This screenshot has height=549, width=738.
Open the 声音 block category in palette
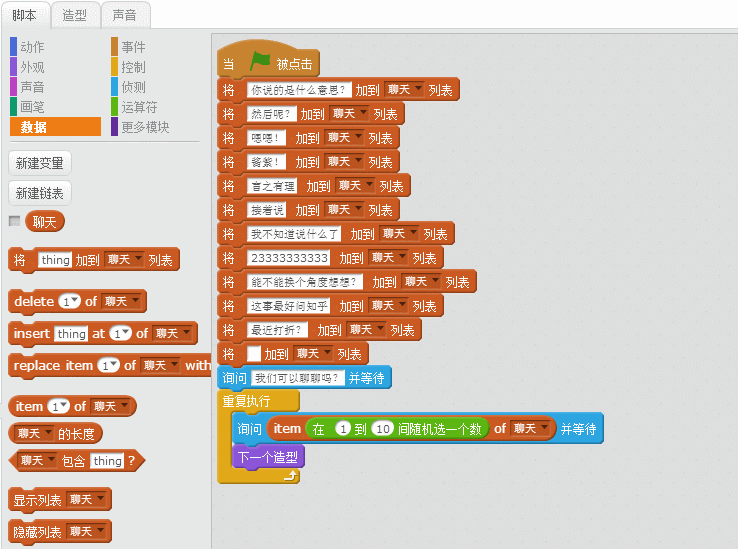pos(32,87)
